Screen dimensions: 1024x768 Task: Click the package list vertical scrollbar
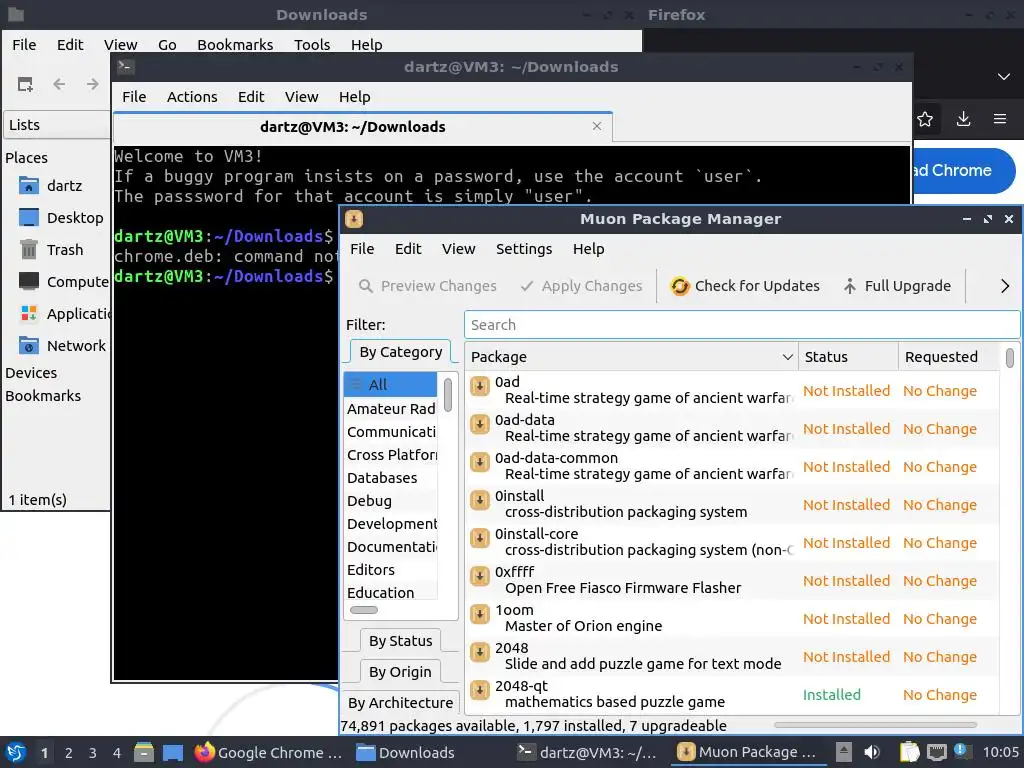pyautogui.click(x=1010, y=358)
